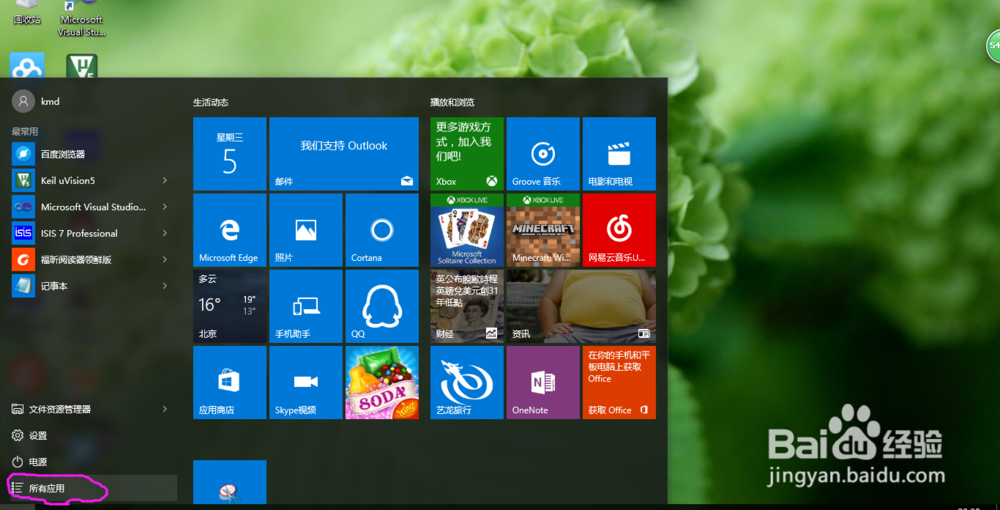Open the 北京 weather tile

point(230,307)
